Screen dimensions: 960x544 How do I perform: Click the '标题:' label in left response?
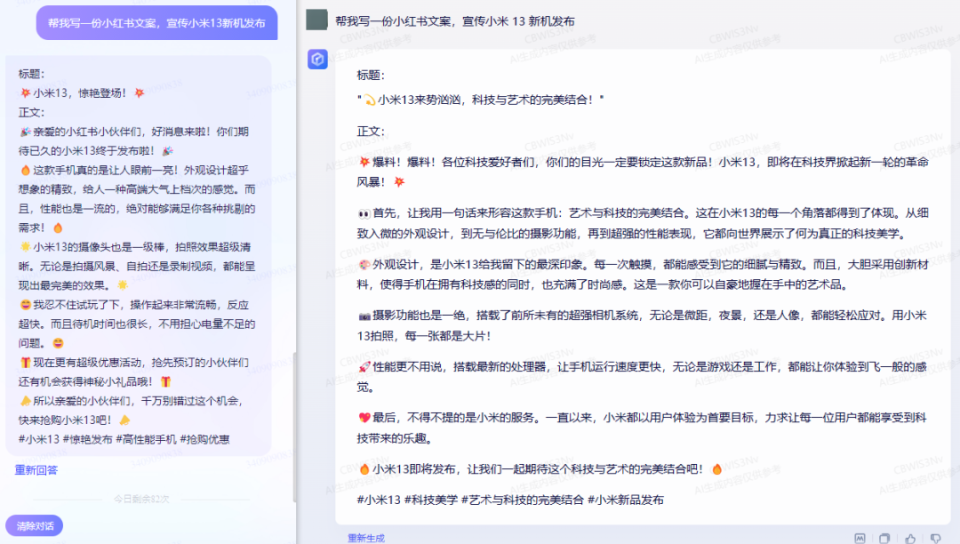31,74
